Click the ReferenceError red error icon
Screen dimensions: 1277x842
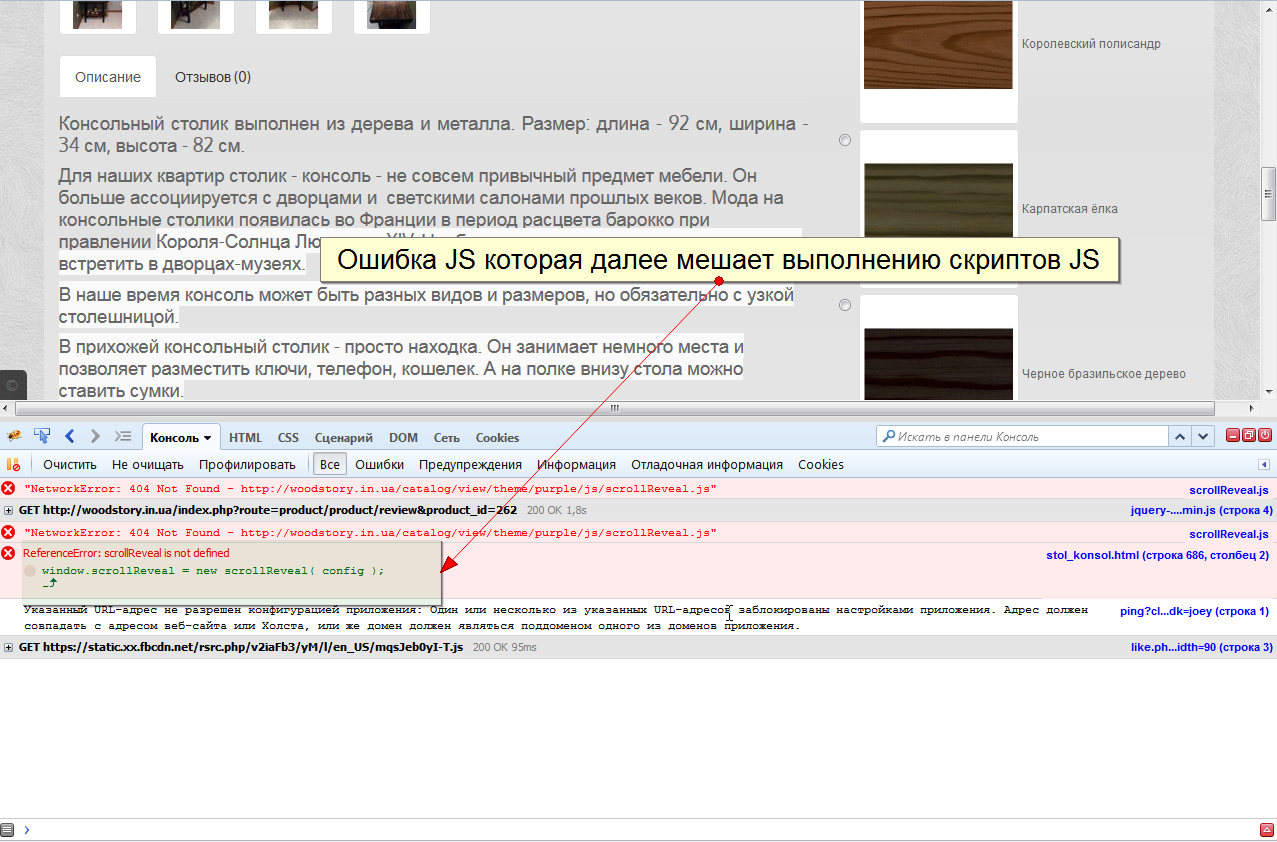pyautogui.click(x=8, y=553)
